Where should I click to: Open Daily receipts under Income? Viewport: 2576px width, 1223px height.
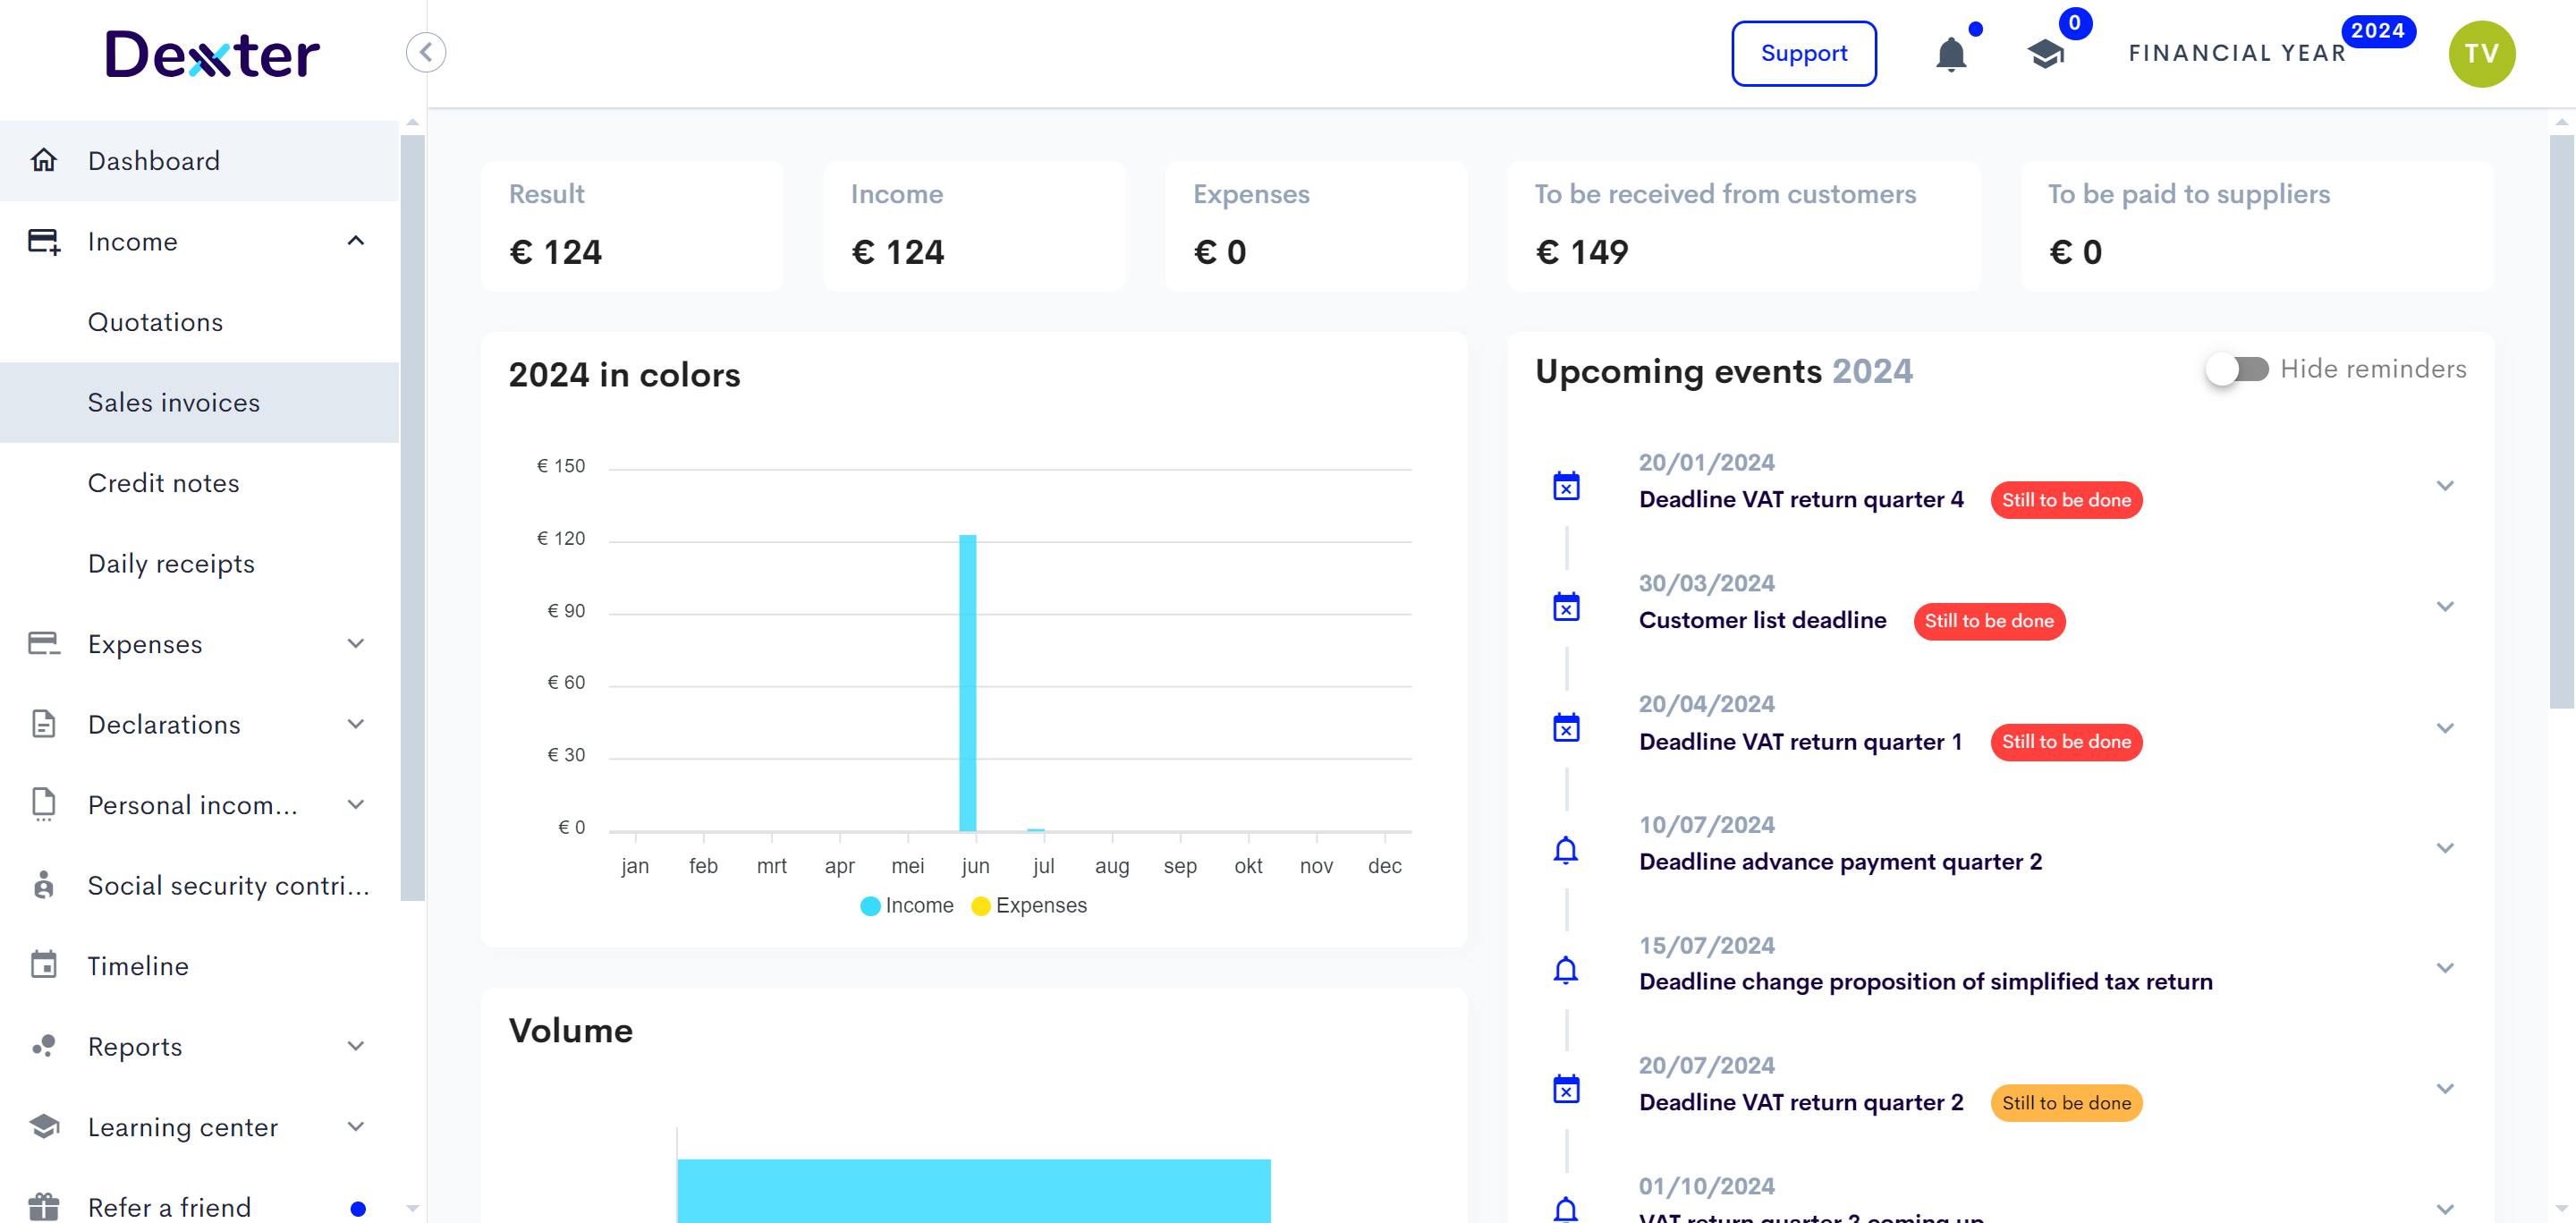pyautogui.click(x=200, y=563)
